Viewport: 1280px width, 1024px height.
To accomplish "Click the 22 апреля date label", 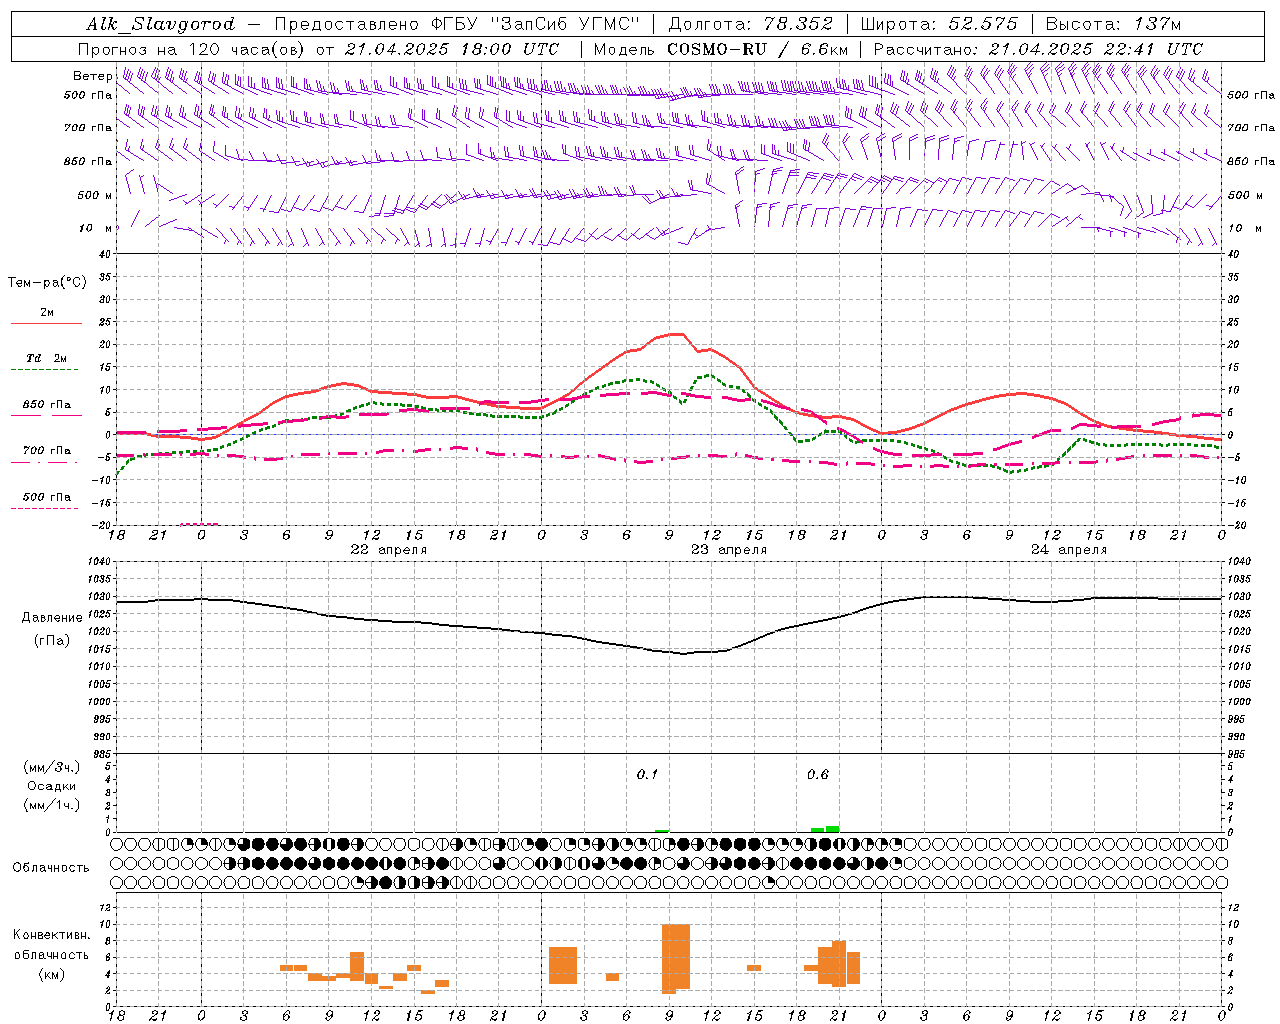I will 389,550.
